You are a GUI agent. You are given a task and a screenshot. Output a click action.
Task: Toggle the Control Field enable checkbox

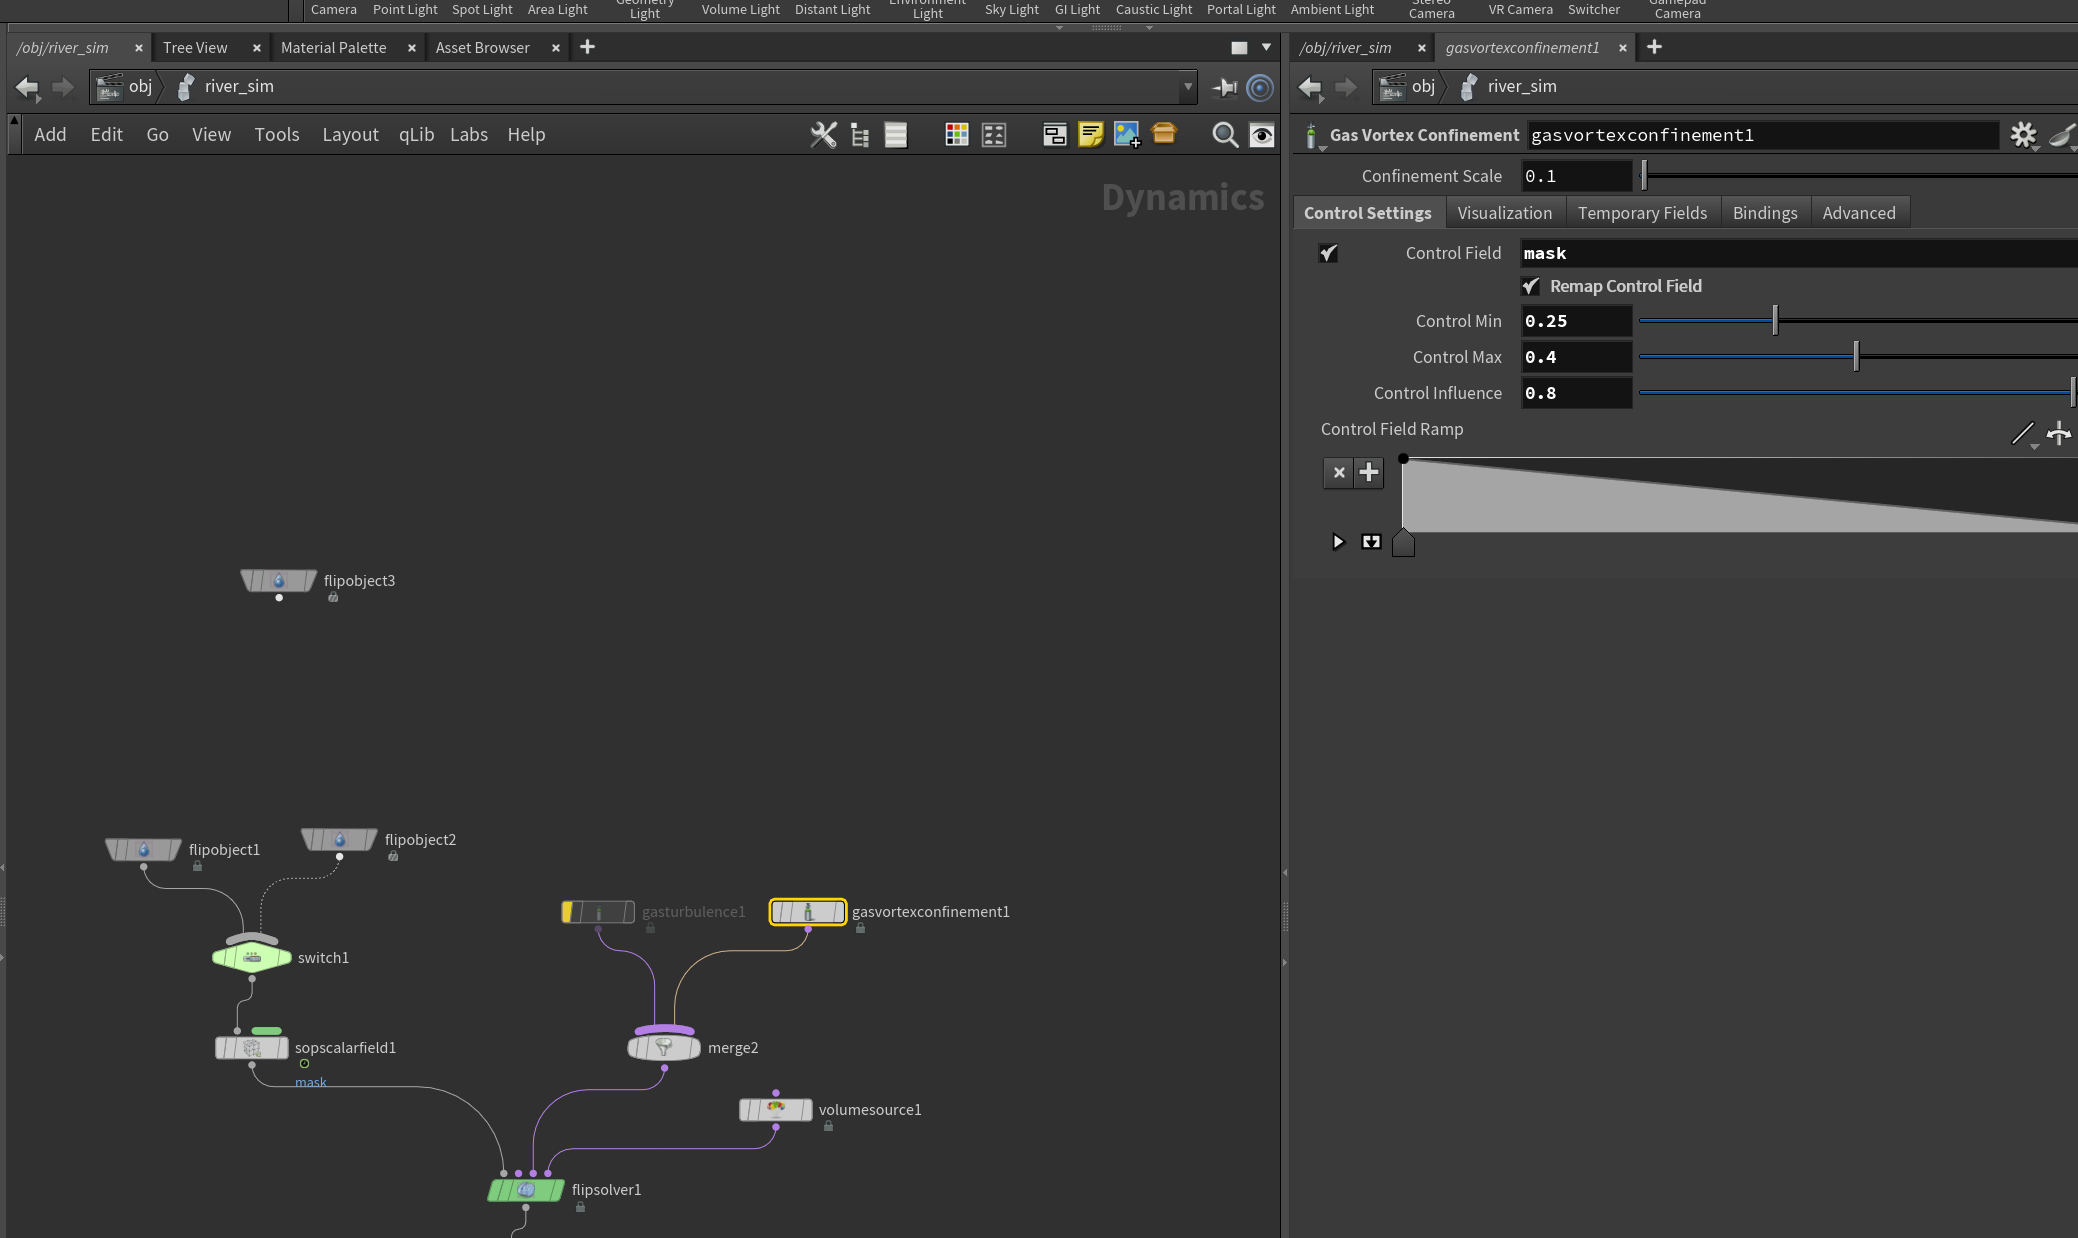1328,253
